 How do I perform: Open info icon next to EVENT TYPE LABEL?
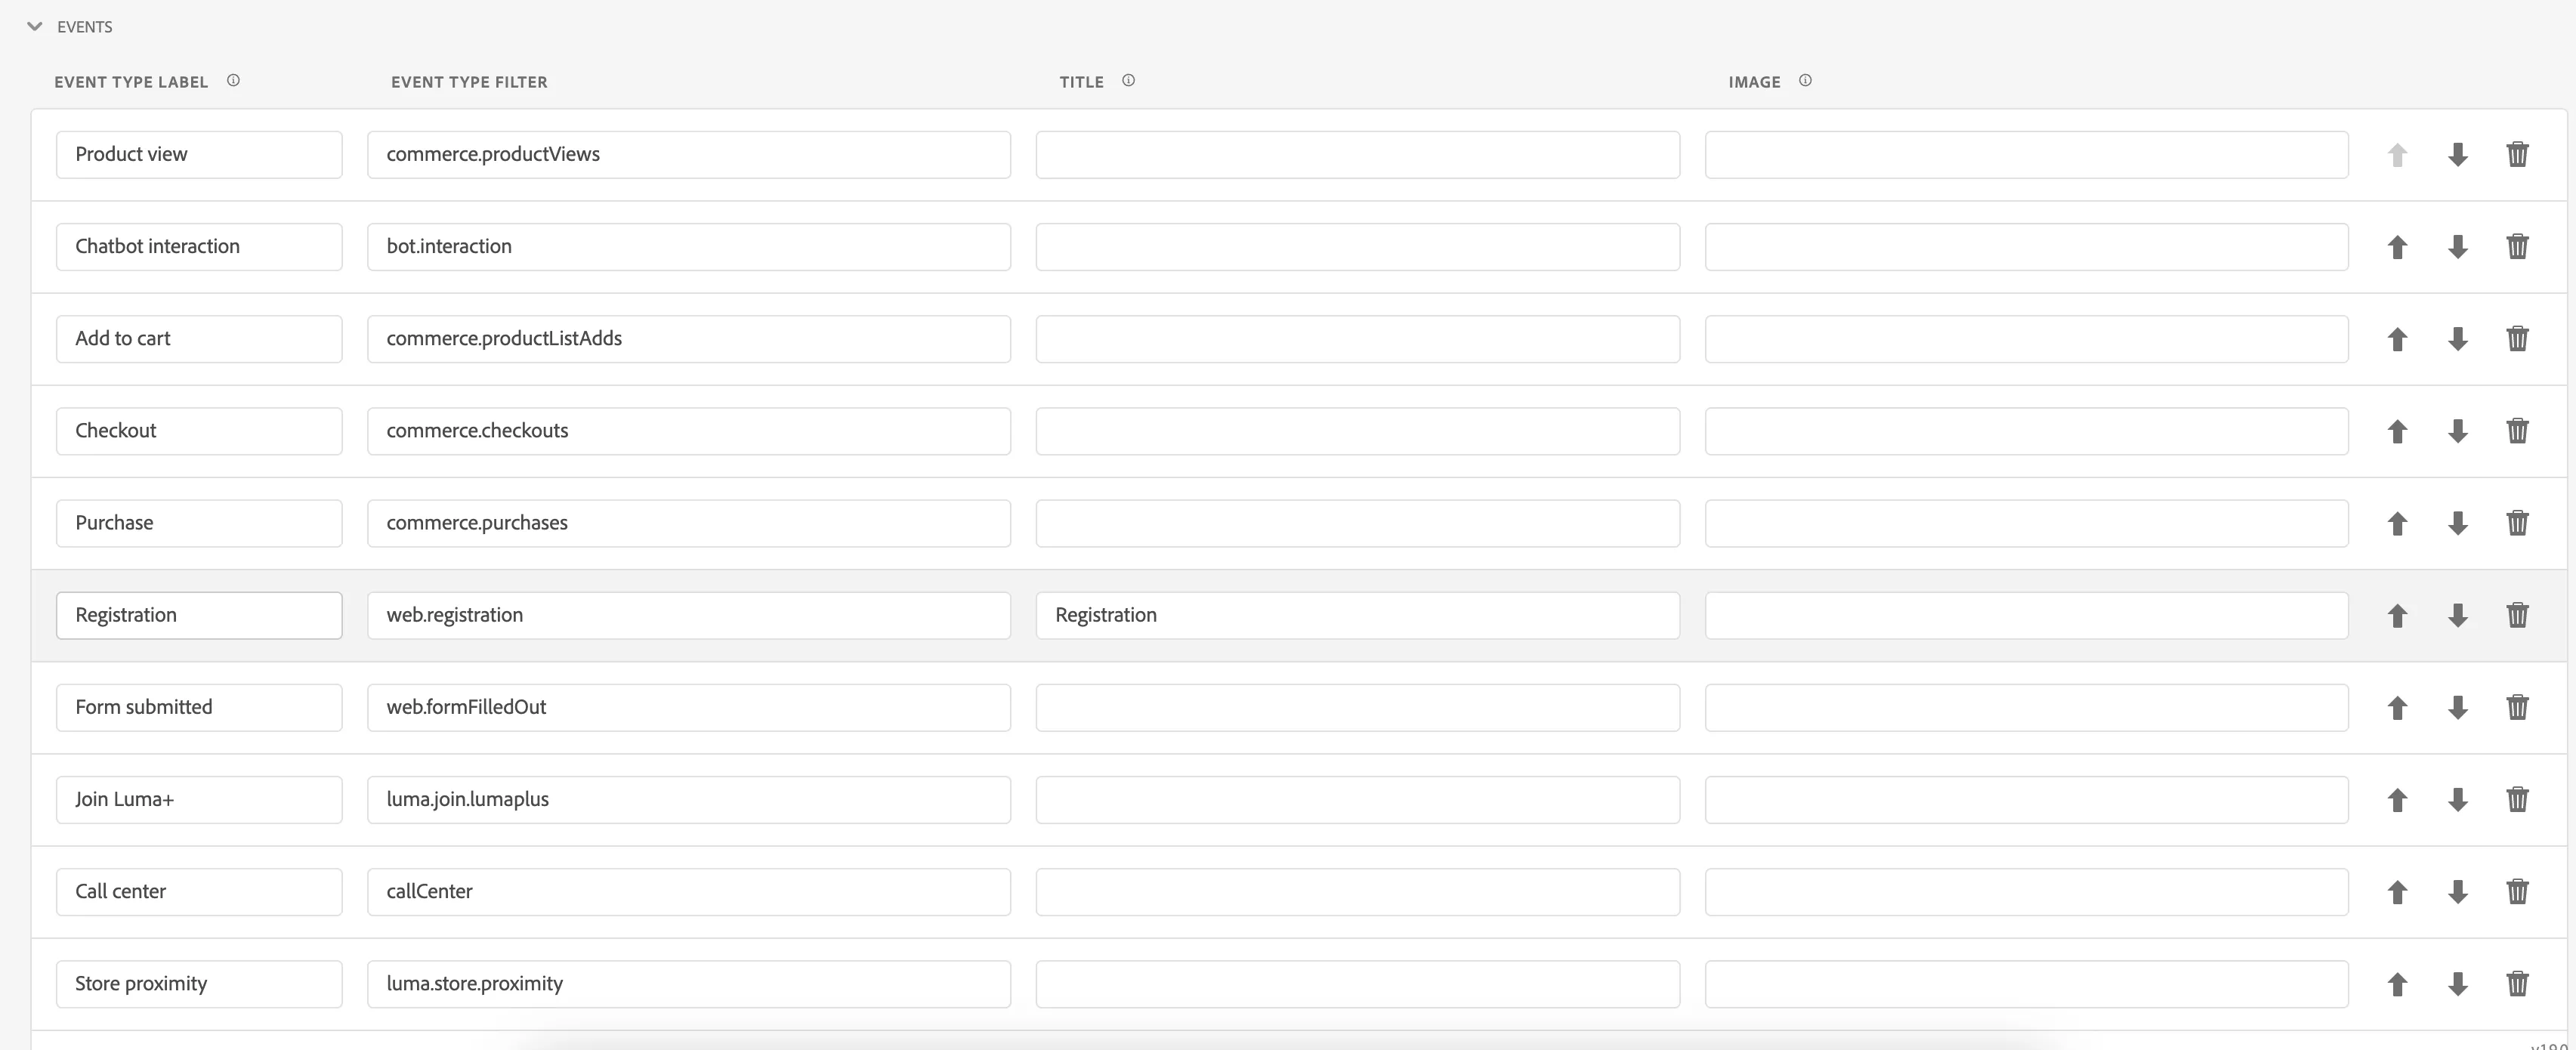pos(233,81)
